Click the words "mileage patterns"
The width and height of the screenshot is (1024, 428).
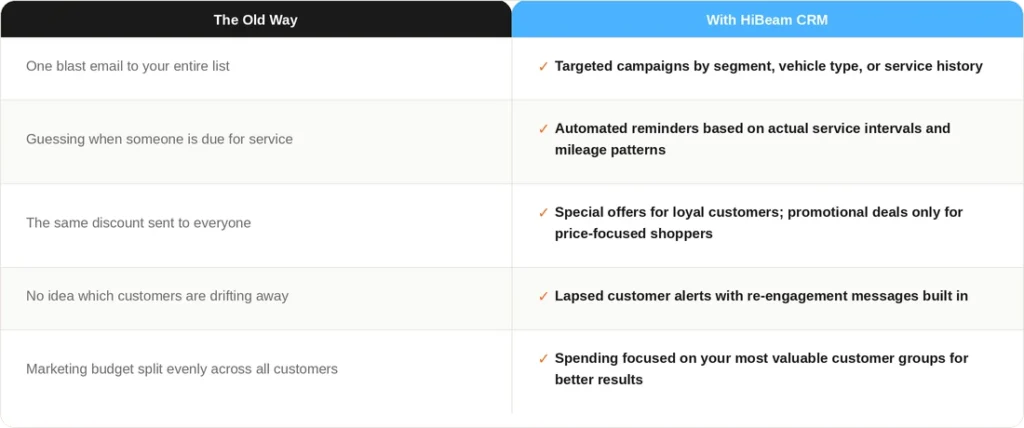610,150
